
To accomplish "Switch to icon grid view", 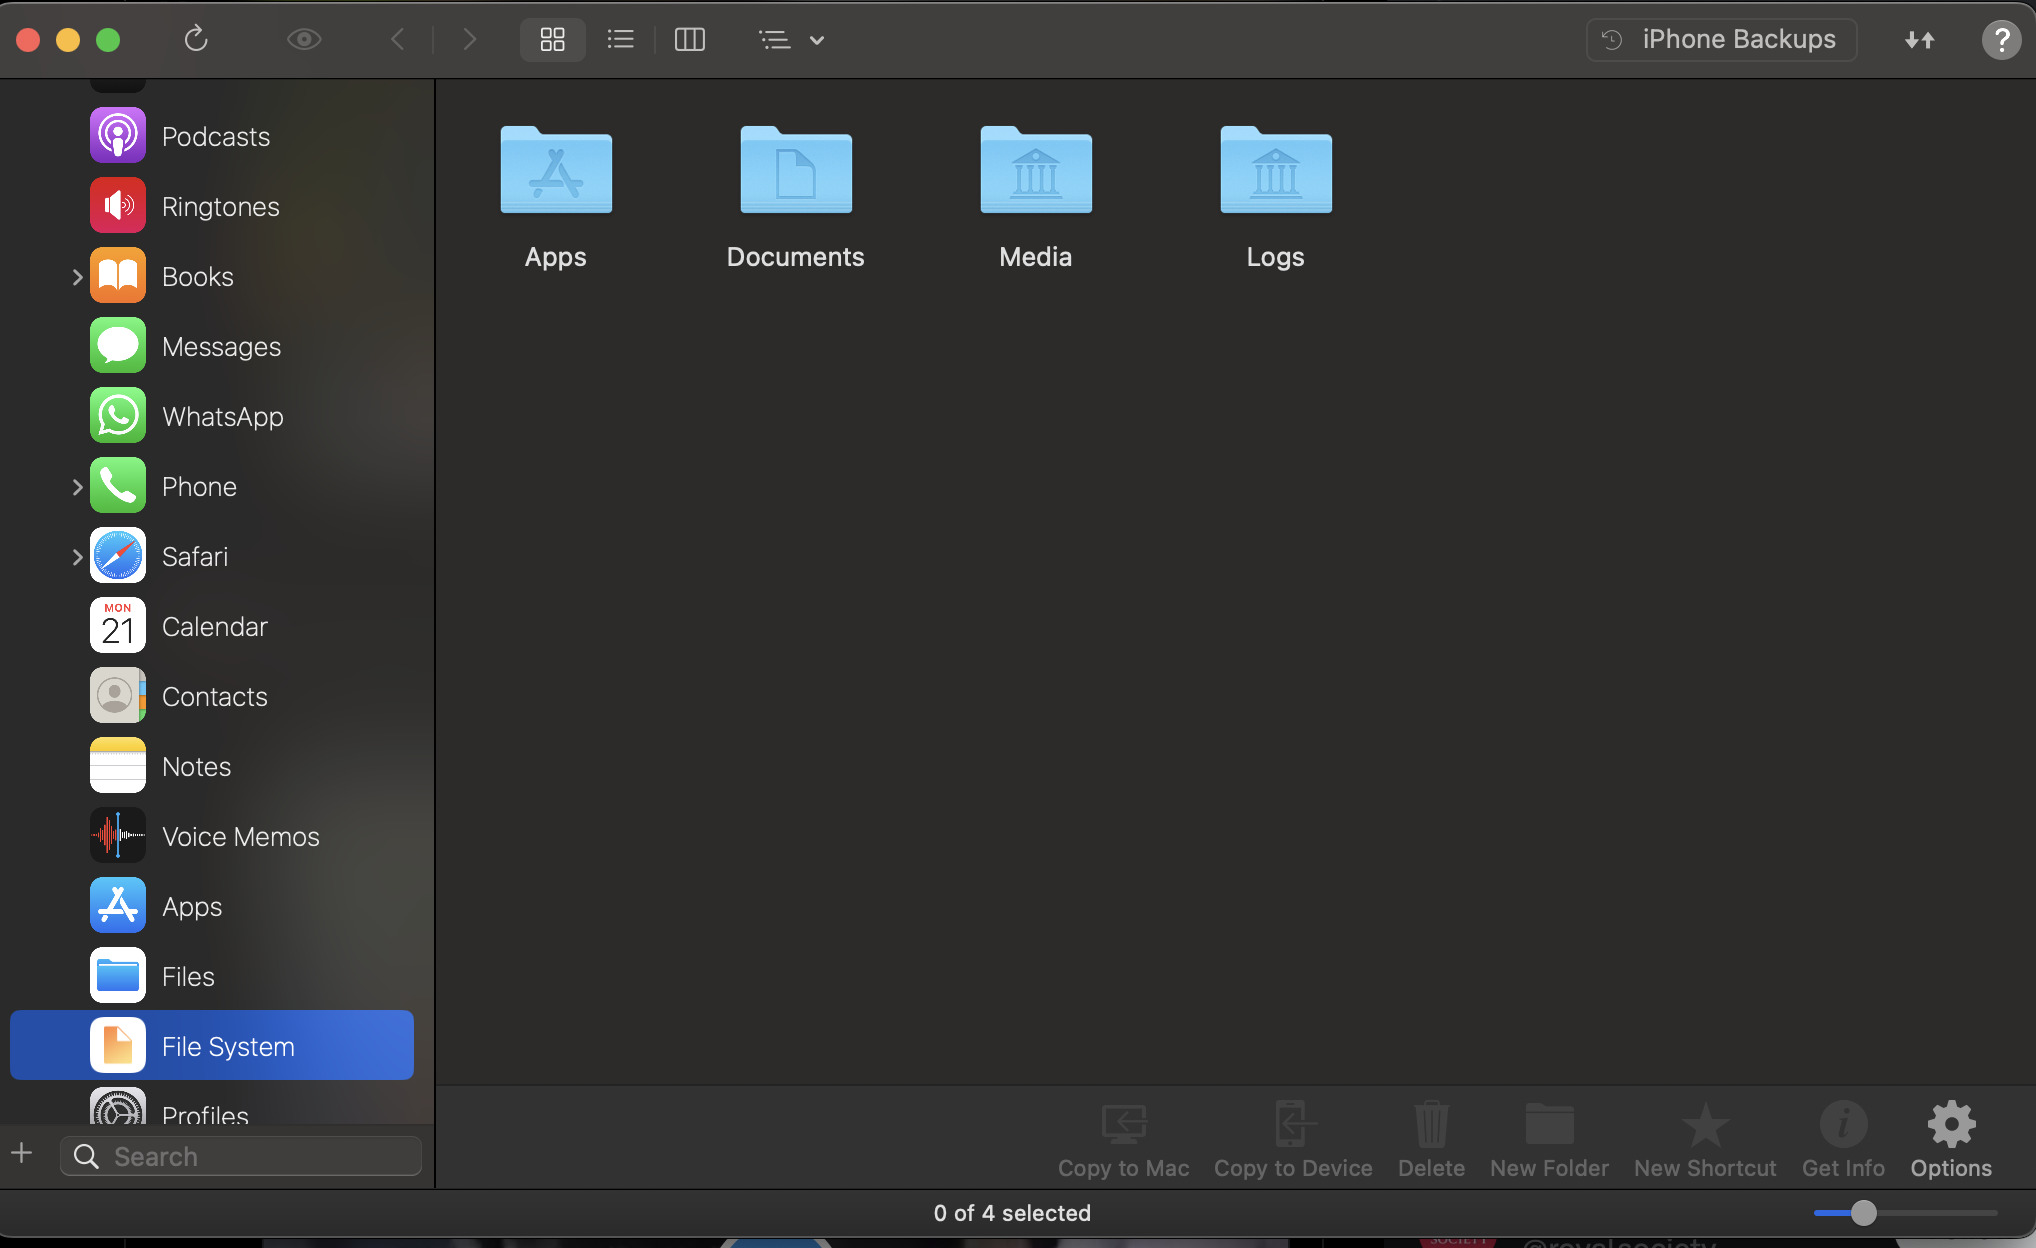I will tap(552, 39).
